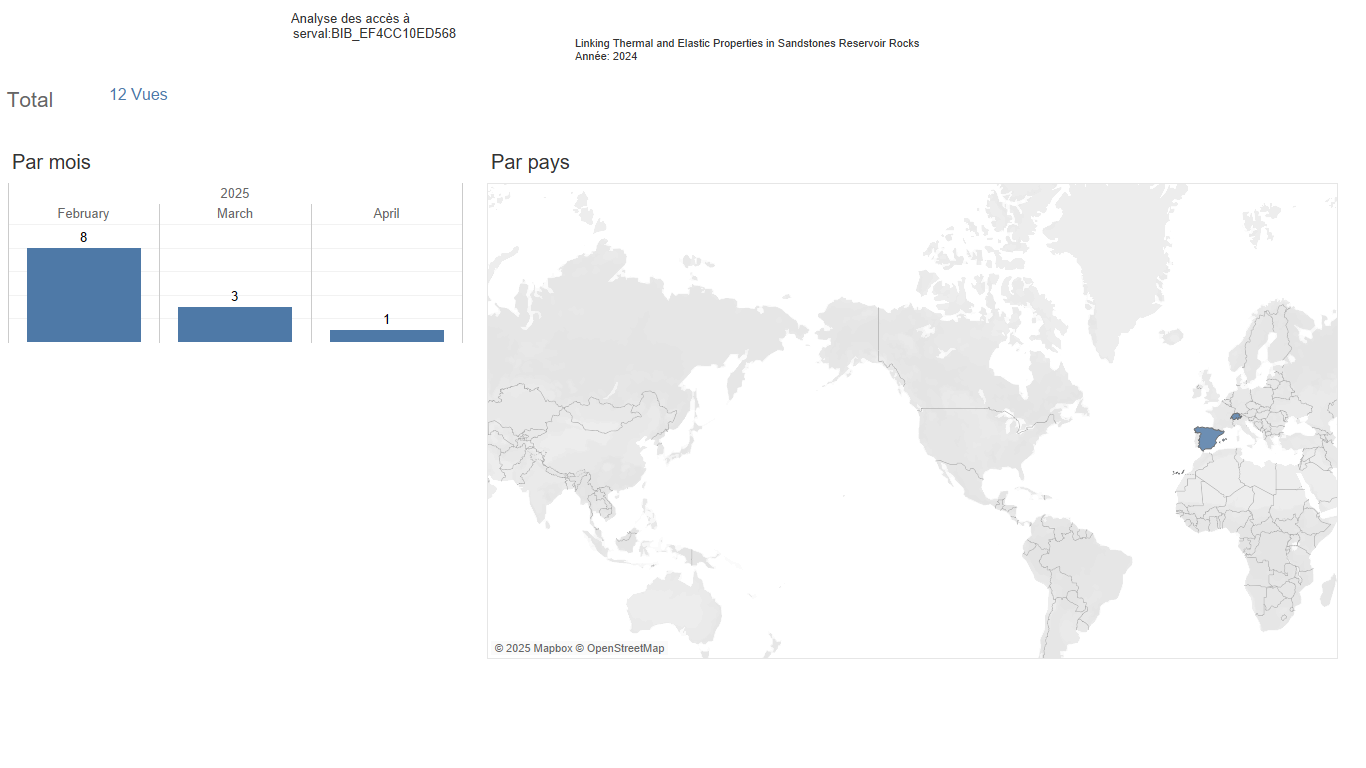The height and width of the screenshot is (768, 1366).
Task: Click the "March" column header
Action: pyautogui.click(x=235, y=214)
